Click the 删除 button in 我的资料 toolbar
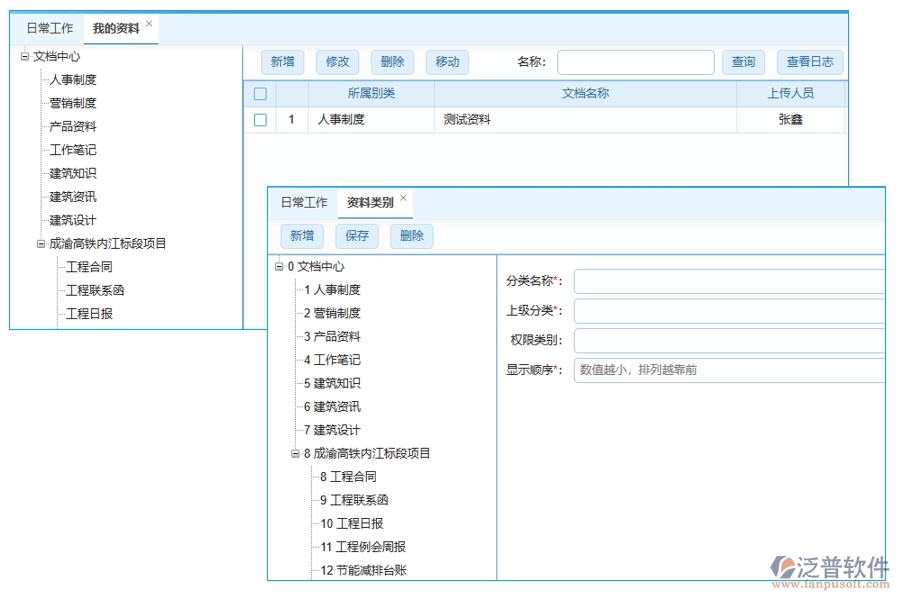This screenshot has height=600, width=900. (x=392, y=61)
